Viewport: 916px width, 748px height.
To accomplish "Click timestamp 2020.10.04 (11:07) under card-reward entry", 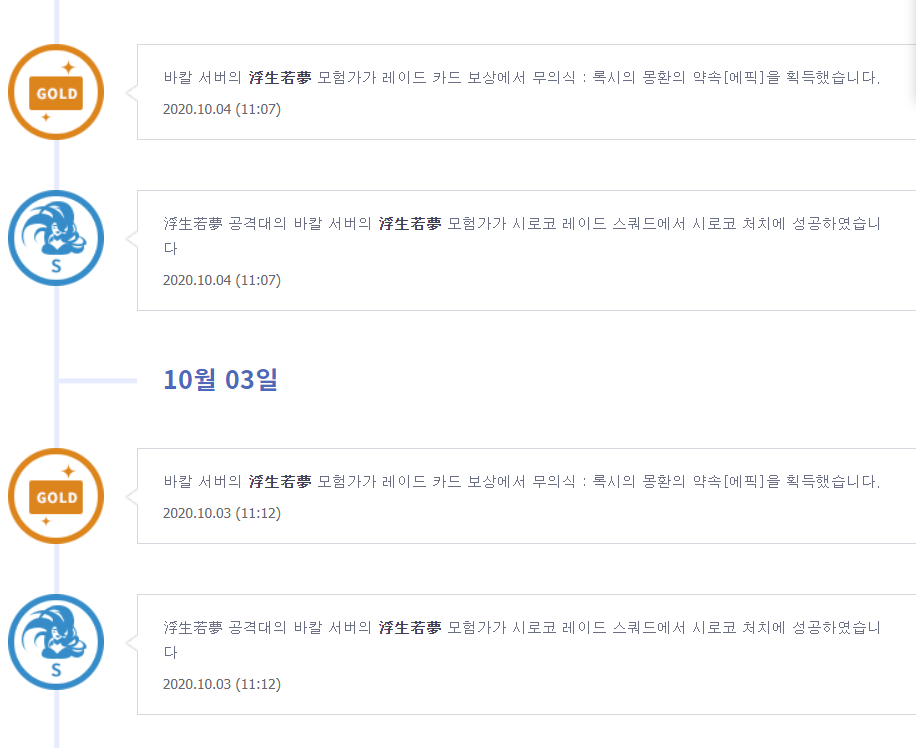I will click(222, 109).
